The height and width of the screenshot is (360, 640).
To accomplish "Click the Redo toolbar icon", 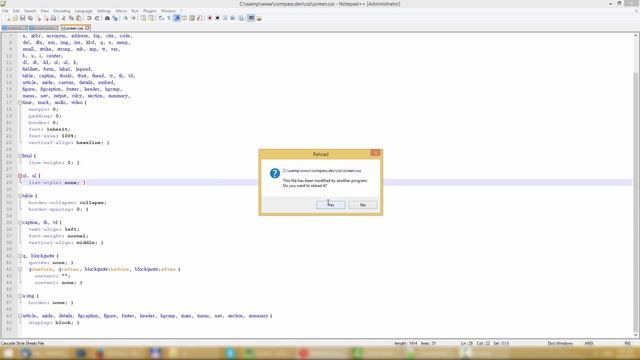I will point(97,18).
